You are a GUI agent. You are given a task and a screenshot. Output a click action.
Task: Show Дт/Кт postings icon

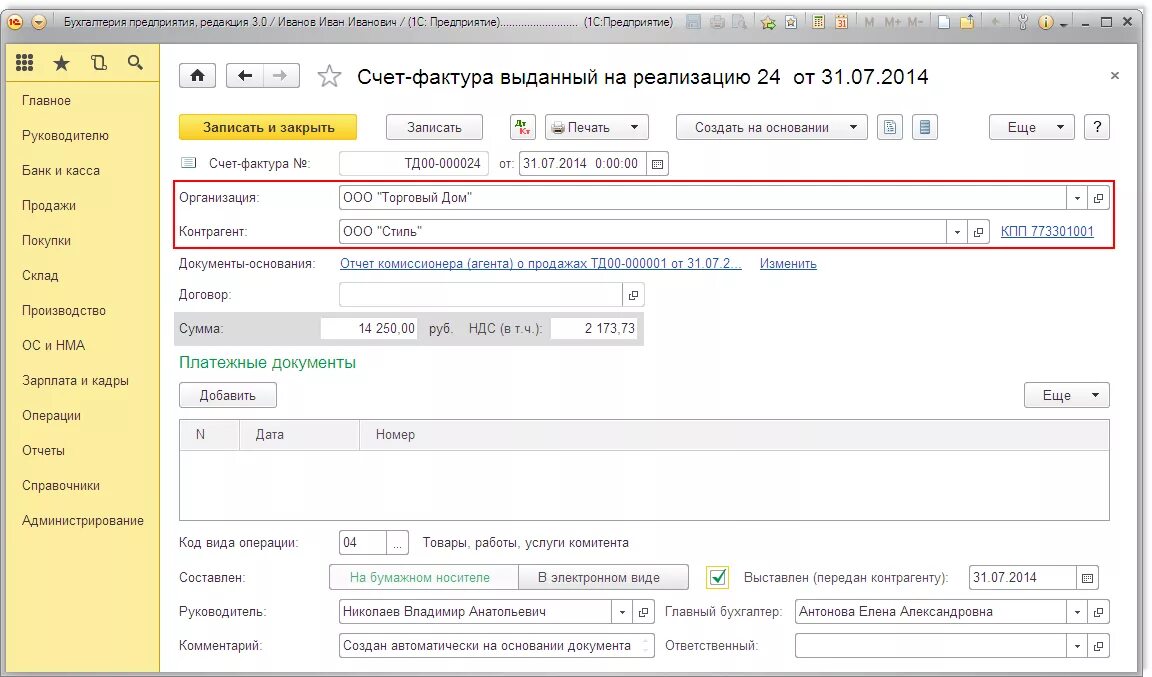coord(522,127)
